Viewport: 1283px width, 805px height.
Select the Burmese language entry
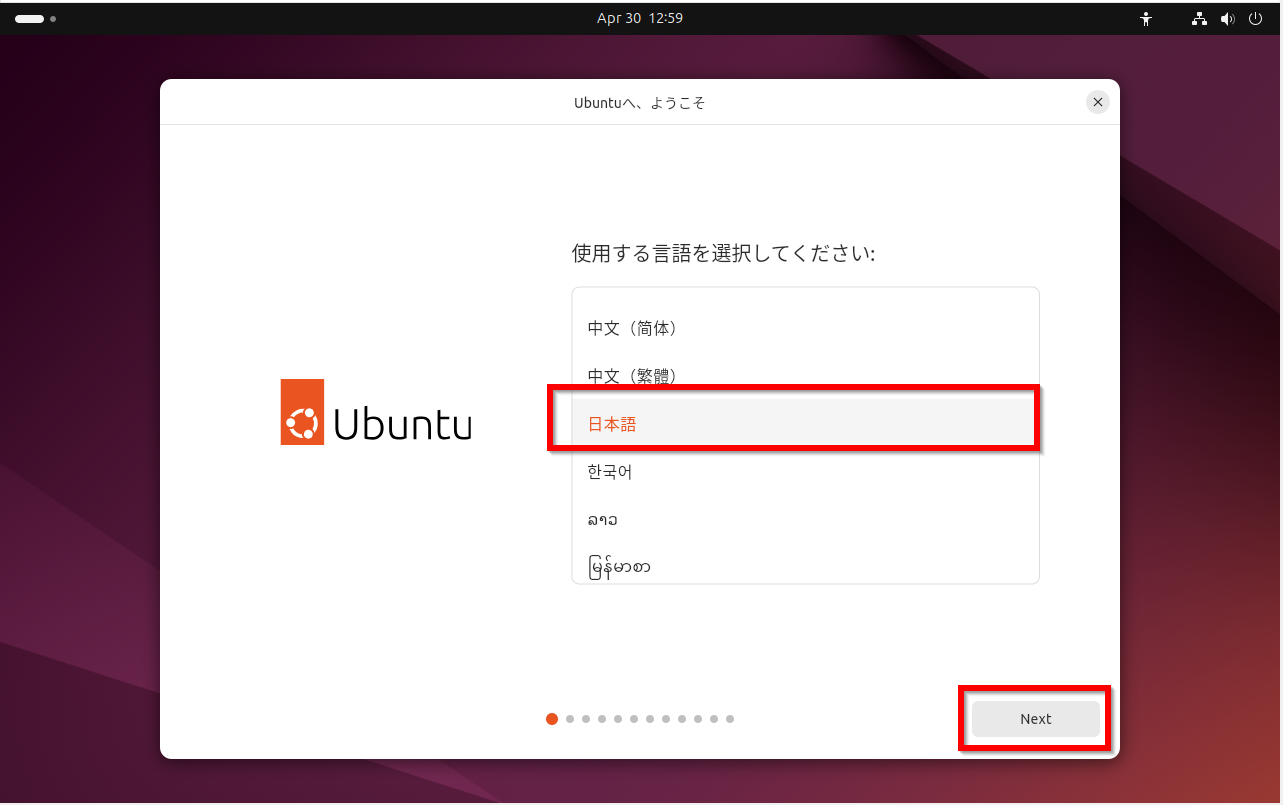(805, 566)
